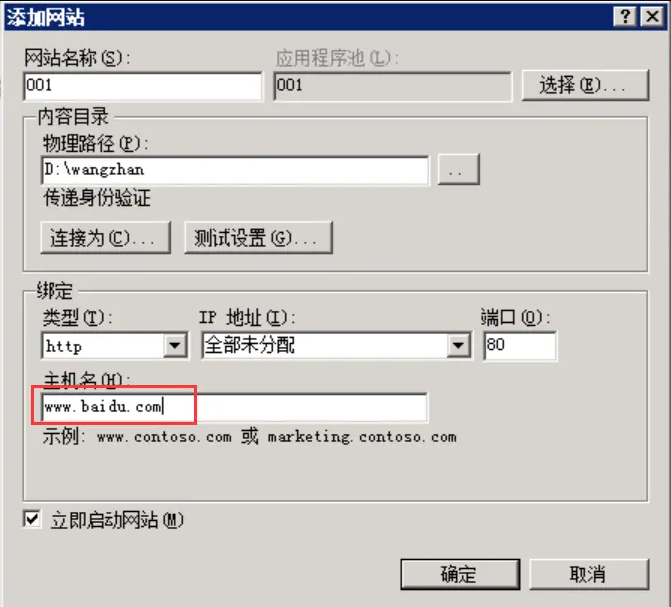
Task: Toggle the 立即启动网站(M) checkbox
Action: [32, 520]
